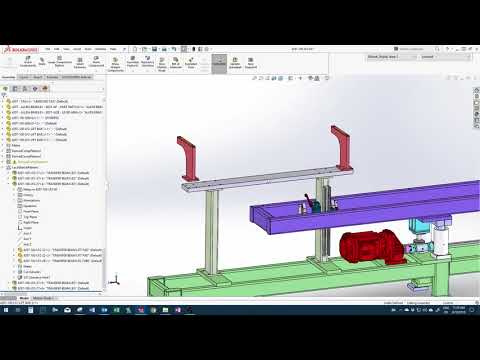Open the View menu
This screenshot has height=360, width=480.
pyautogui.click(x=66, y=49)
